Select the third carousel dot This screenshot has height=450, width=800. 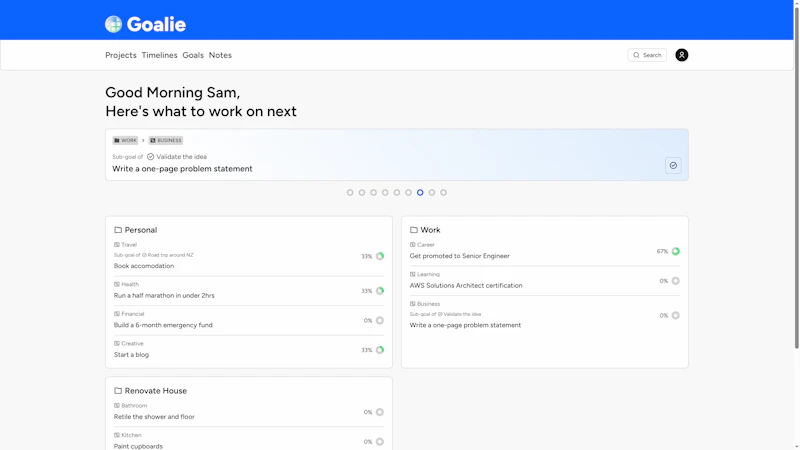click(x=373, y=192)
